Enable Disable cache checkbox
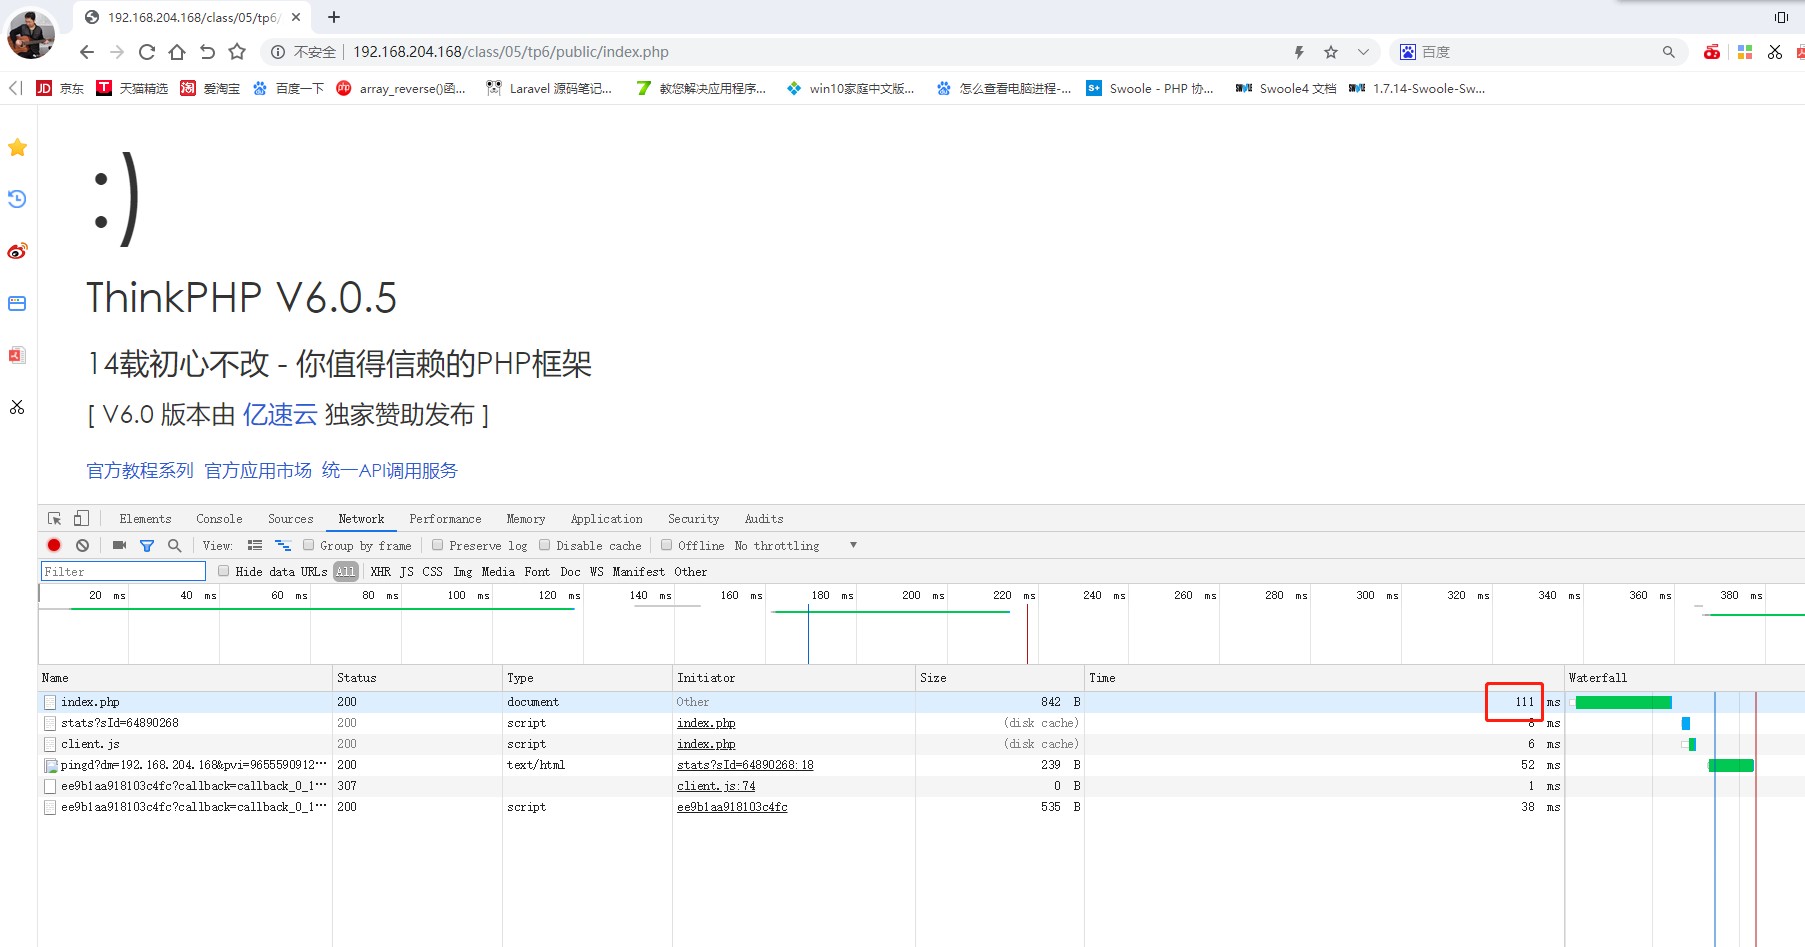Screen dimensions: 1805x947 [x=544, y=545]
